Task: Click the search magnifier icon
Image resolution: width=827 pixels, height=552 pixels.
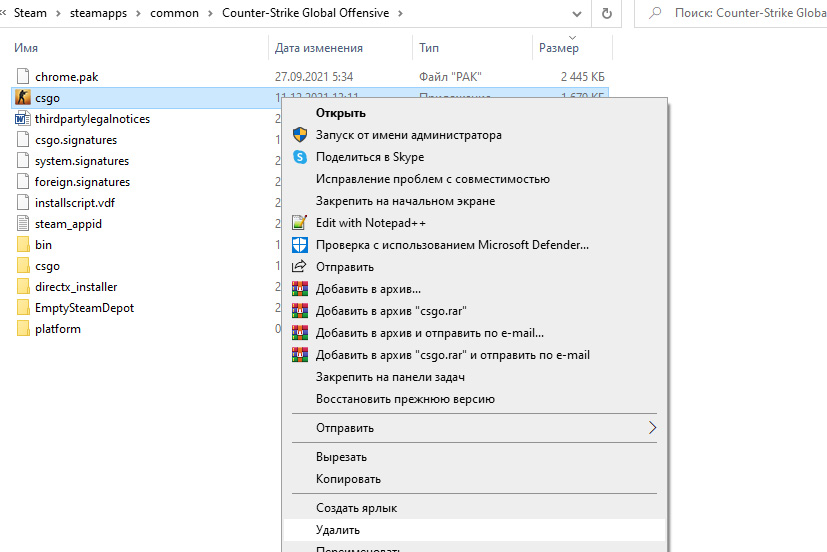Action: [x=655, y=13]
